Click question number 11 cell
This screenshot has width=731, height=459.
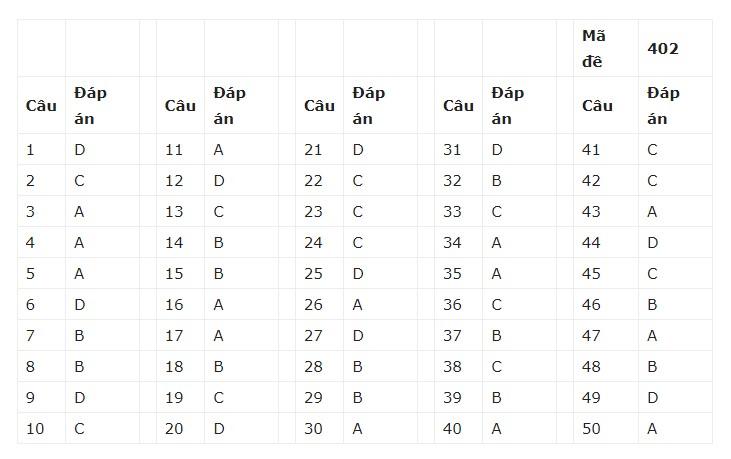[174, 150]
